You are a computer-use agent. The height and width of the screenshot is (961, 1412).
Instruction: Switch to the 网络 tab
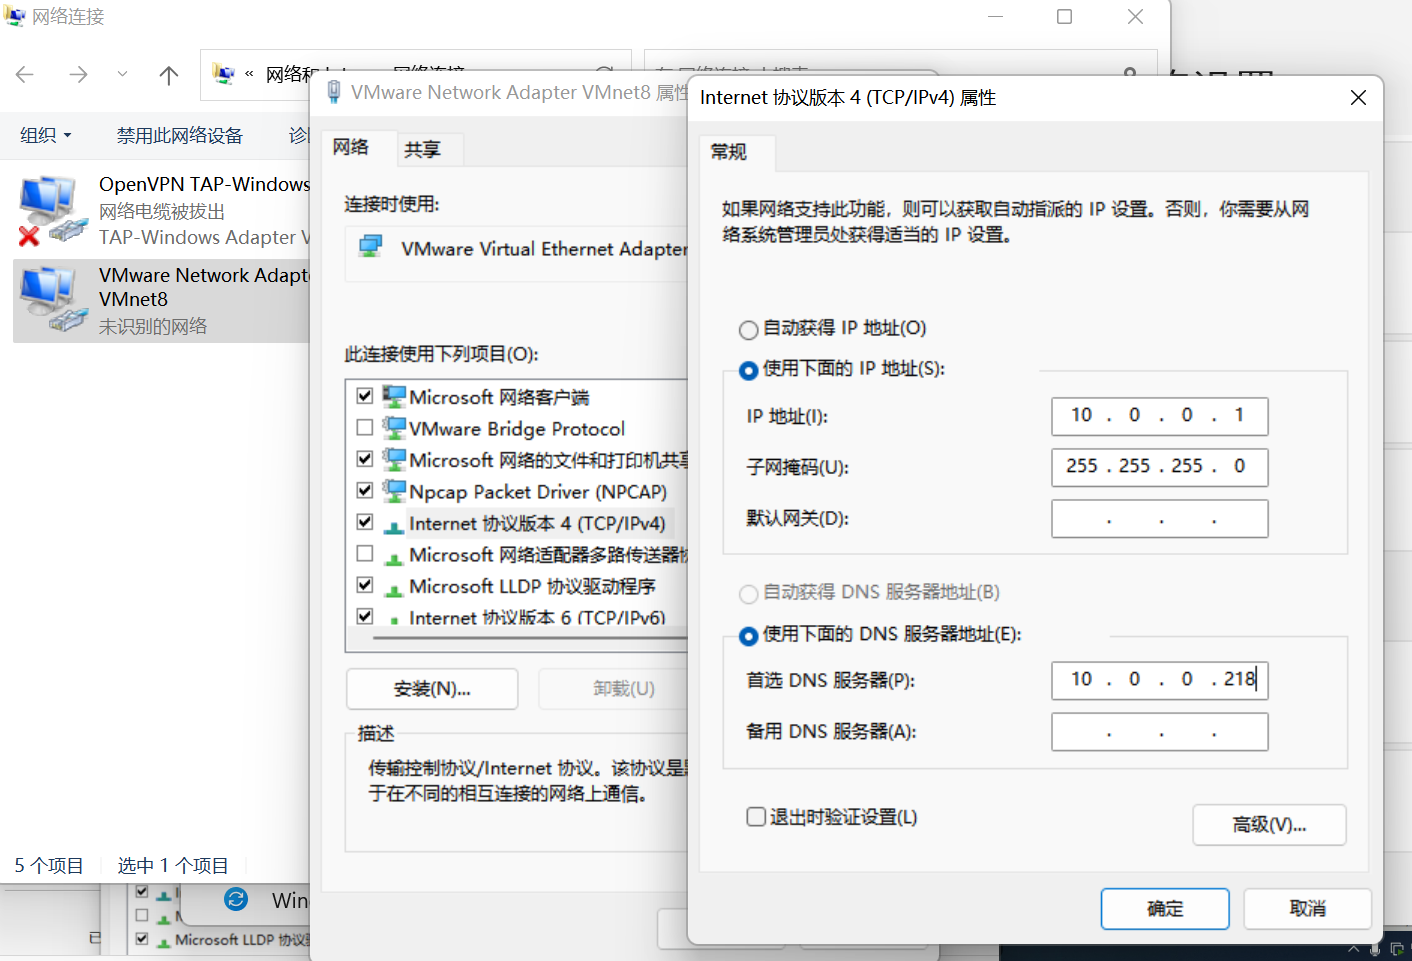coord(351,148)
